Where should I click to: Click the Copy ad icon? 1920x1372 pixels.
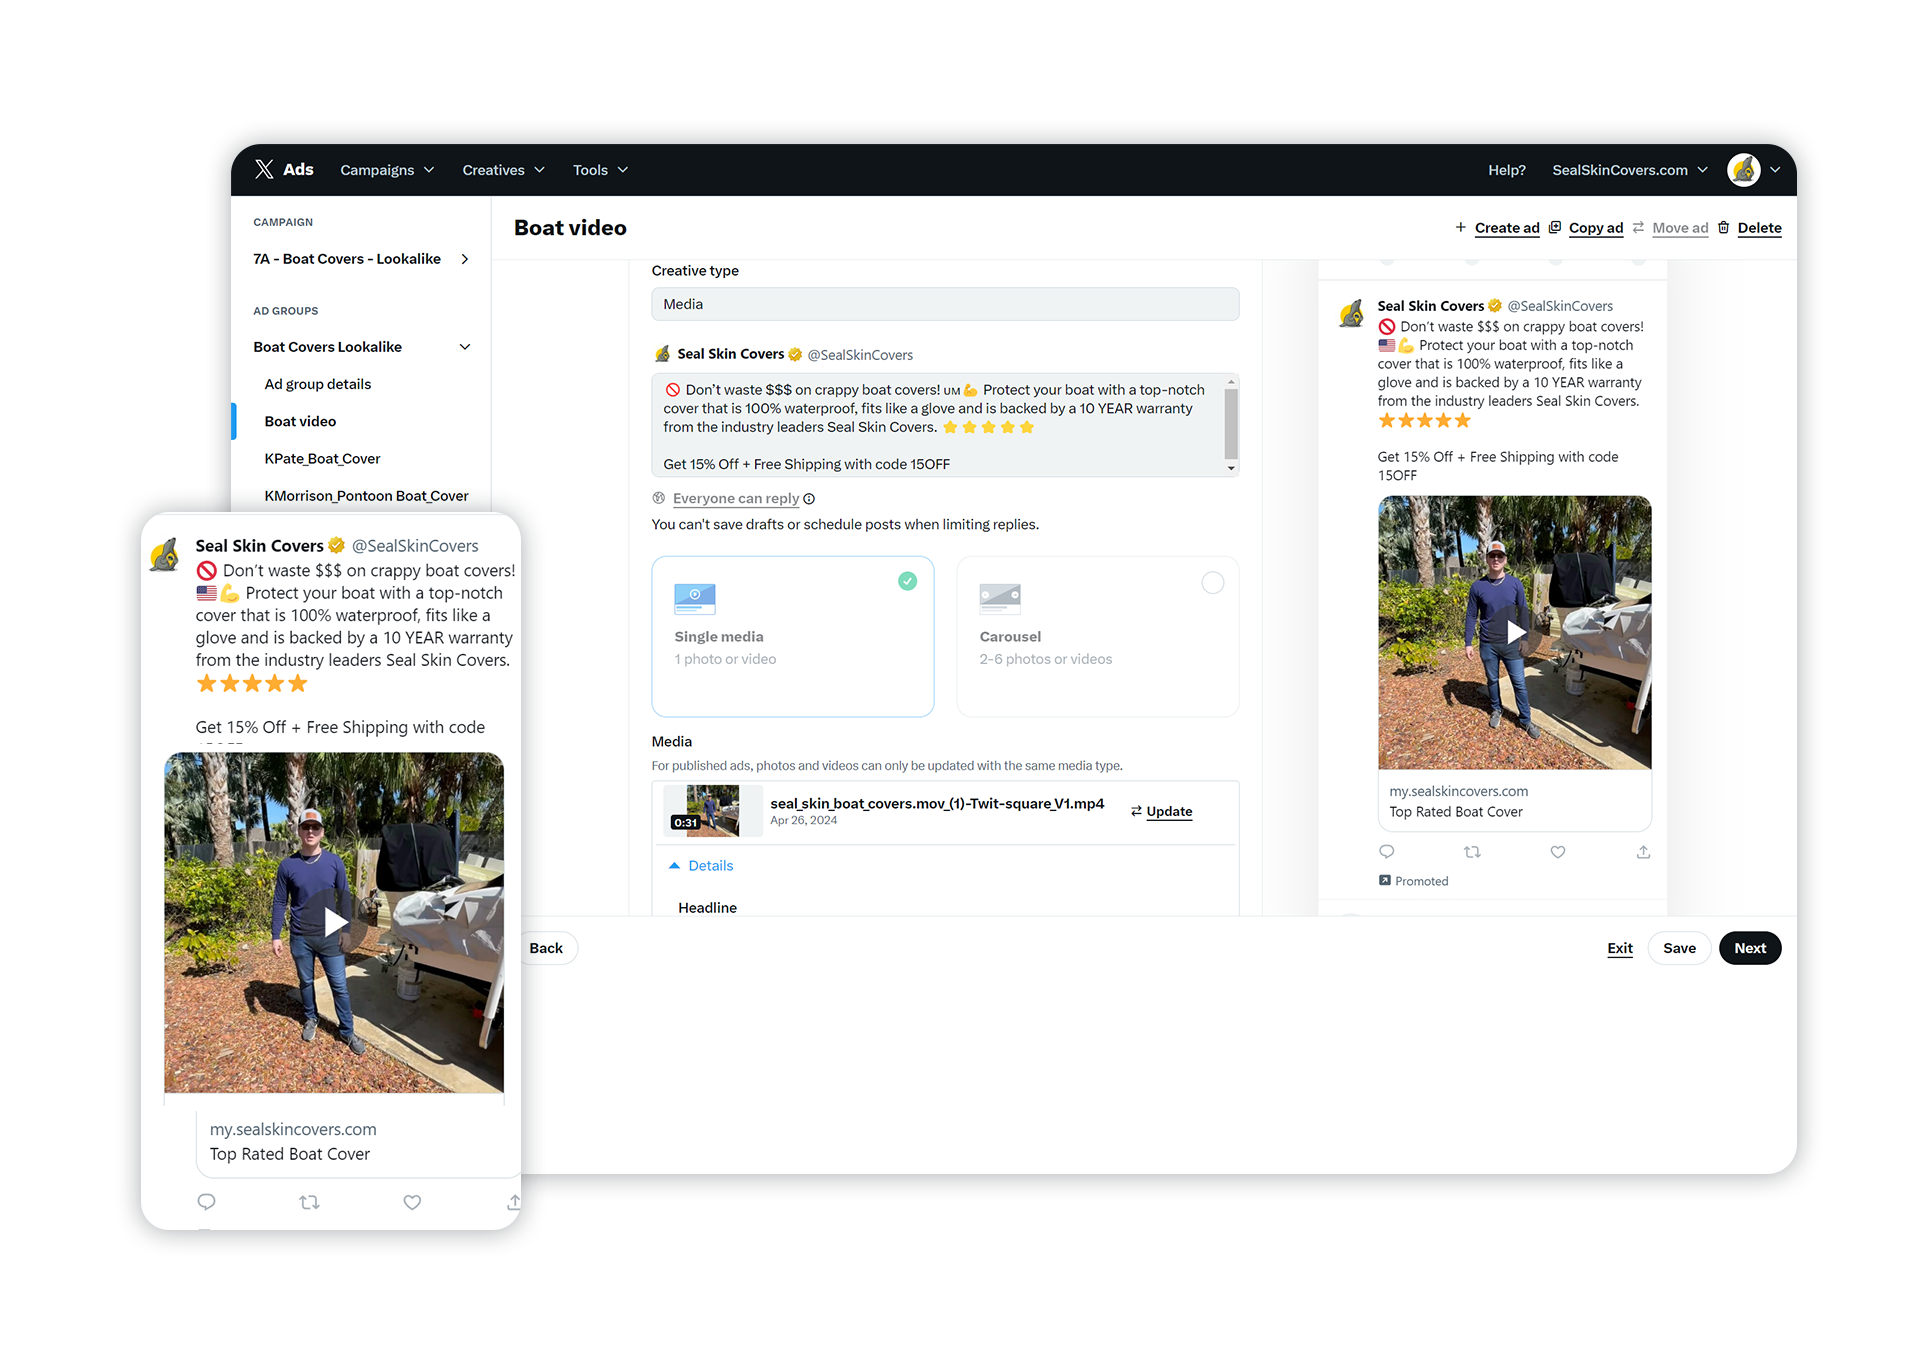click(x=1556, y=227)
